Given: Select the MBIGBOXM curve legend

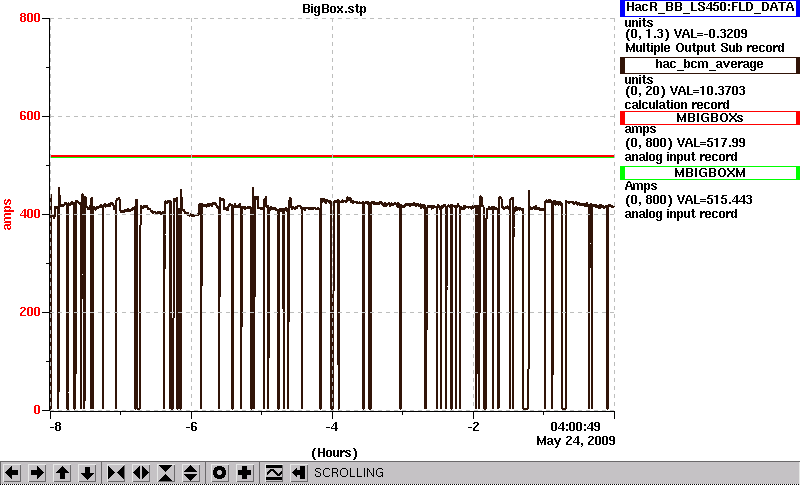Looking at the screenshot, I should coord(710,173).
